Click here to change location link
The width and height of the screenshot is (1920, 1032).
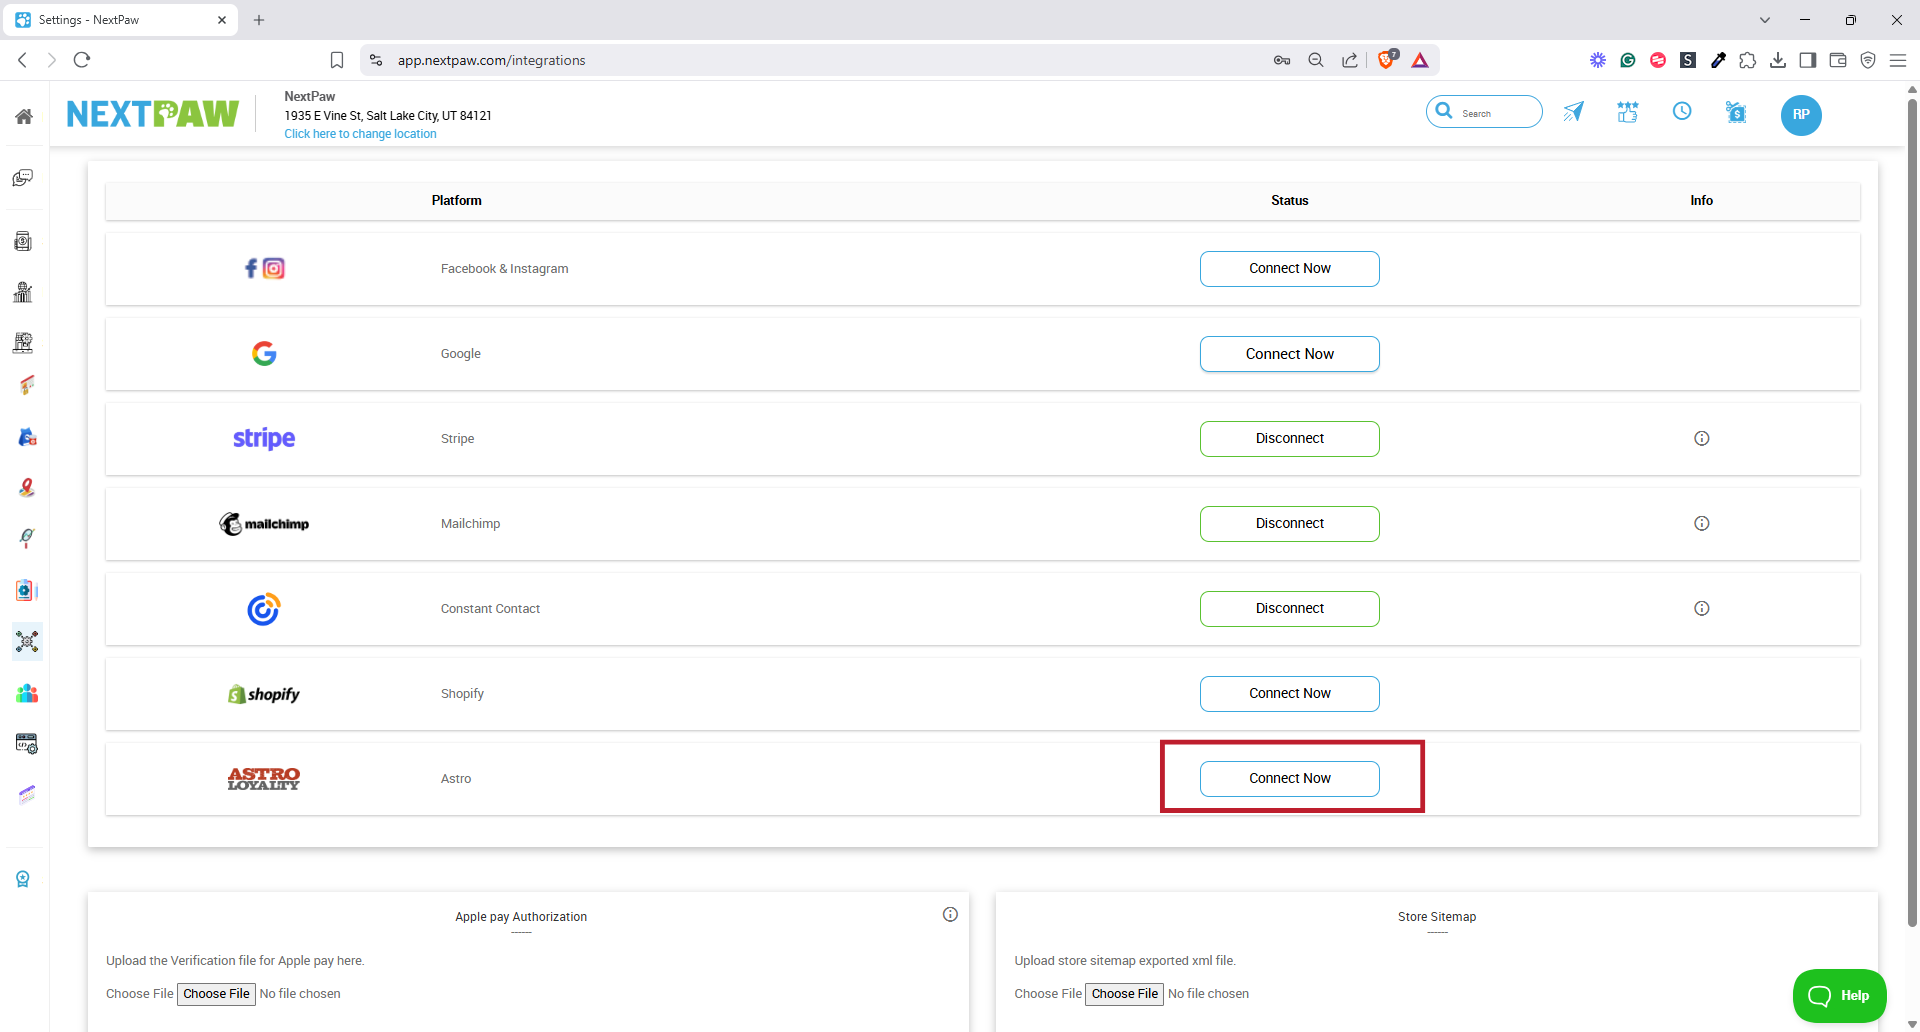coord(360,134)
